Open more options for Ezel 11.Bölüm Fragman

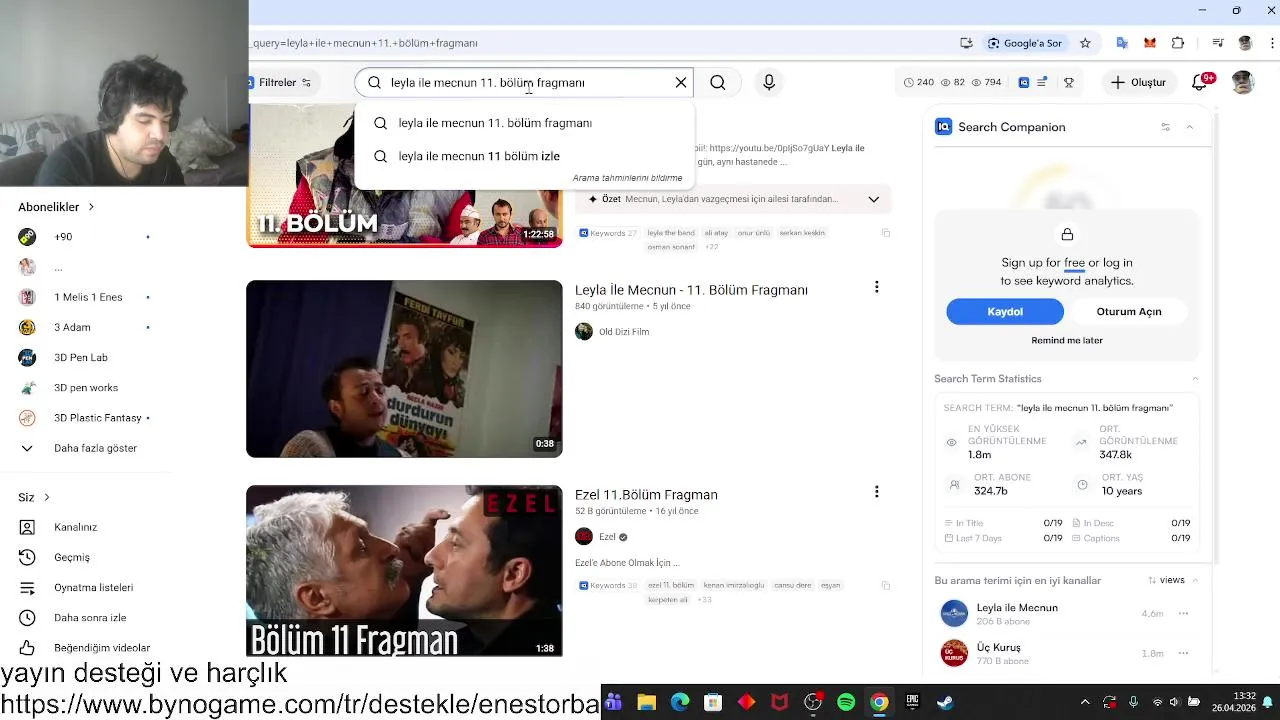pyautogui.click(x=877, y=492)
